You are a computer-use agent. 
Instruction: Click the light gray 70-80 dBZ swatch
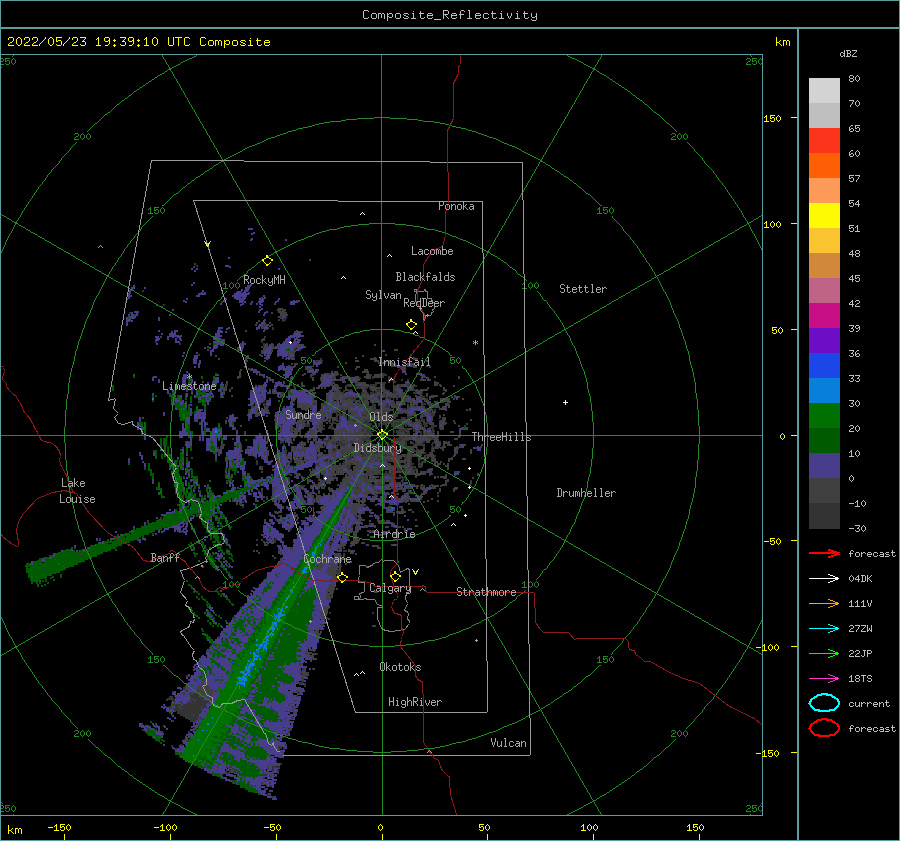pos(824,91)
